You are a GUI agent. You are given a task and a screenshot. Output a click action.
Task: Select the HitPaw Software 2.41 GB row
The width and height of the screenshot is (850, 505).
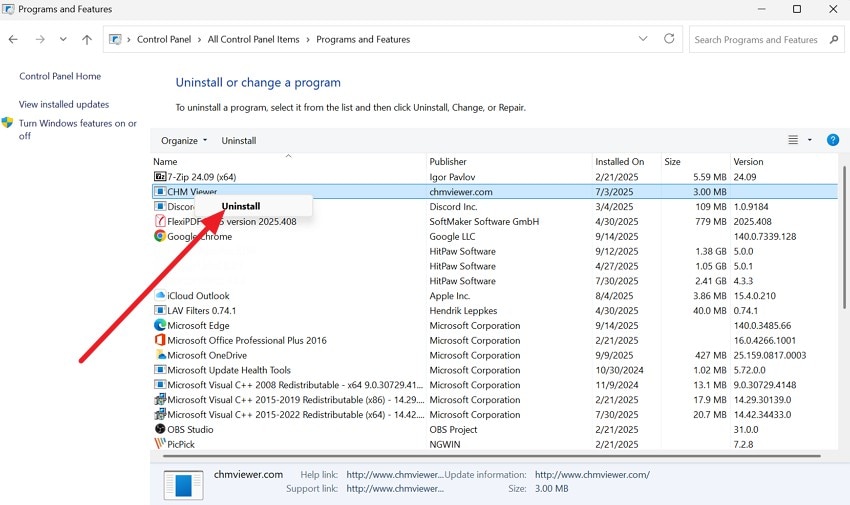tap(494, 281)
